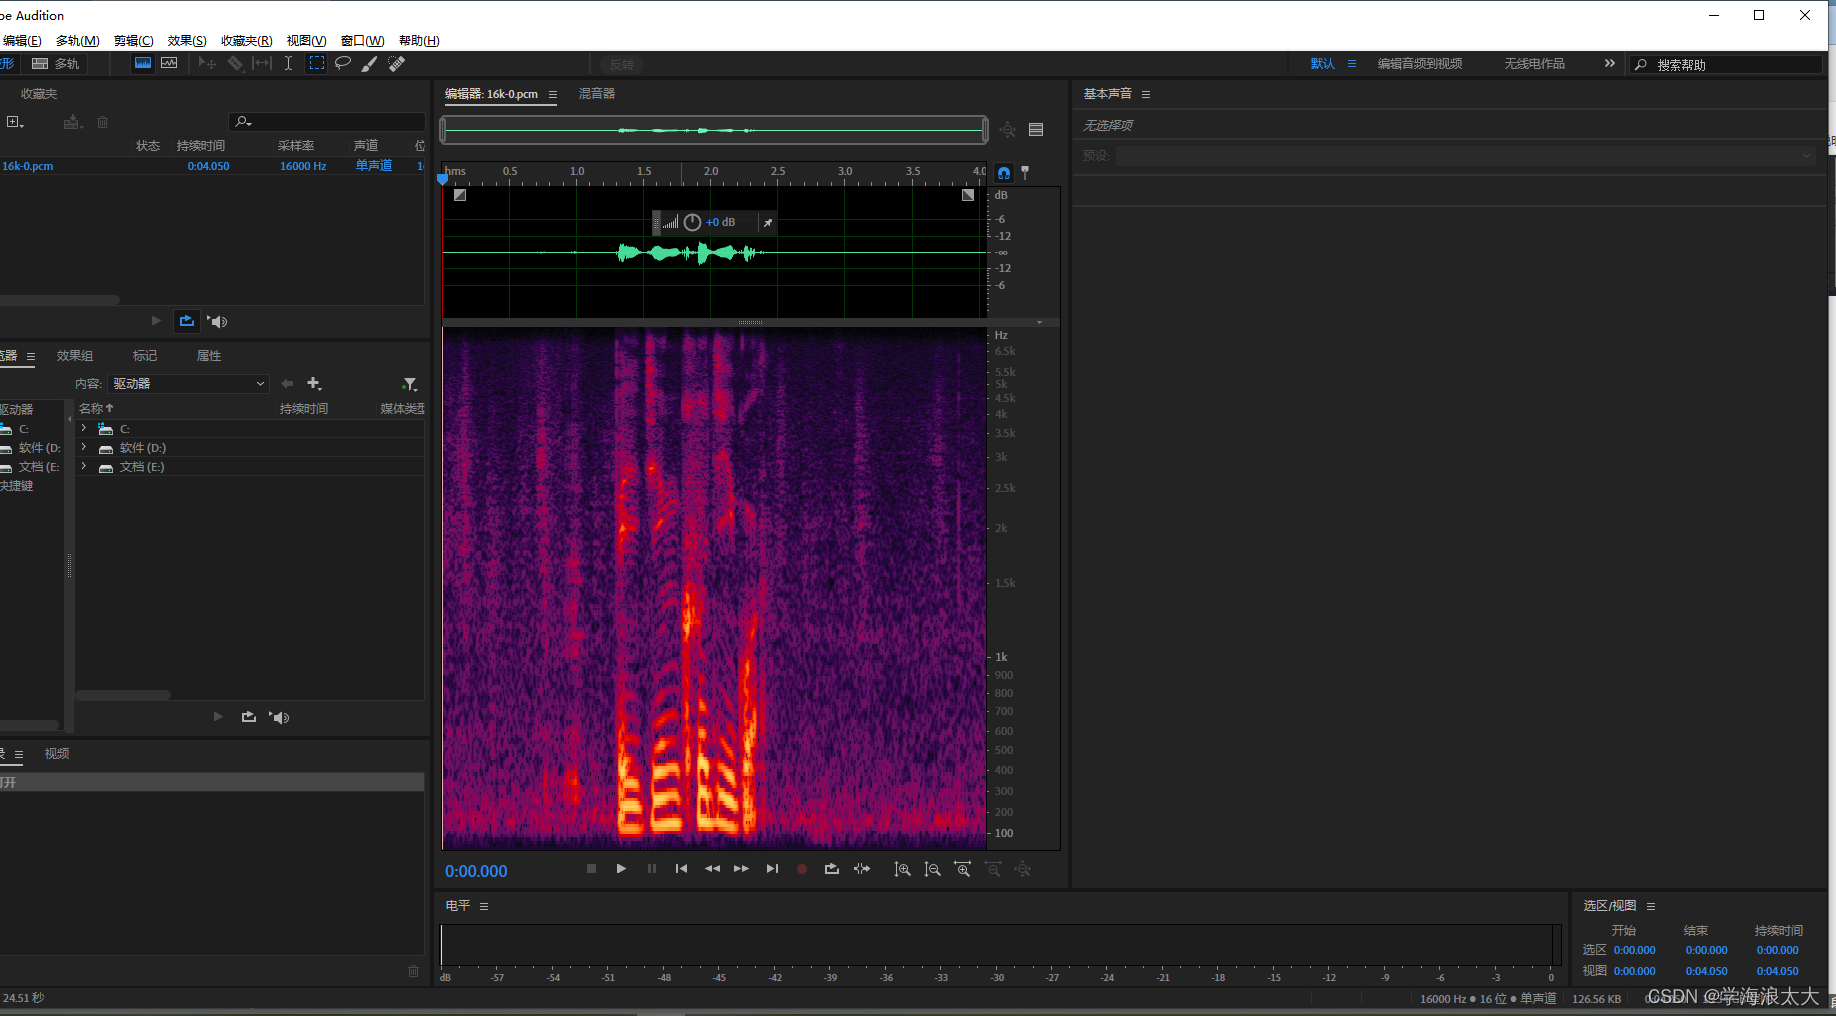Show the spectral pitch display
Viewport: 1836px width, 1016px height.
coord(169,63)
